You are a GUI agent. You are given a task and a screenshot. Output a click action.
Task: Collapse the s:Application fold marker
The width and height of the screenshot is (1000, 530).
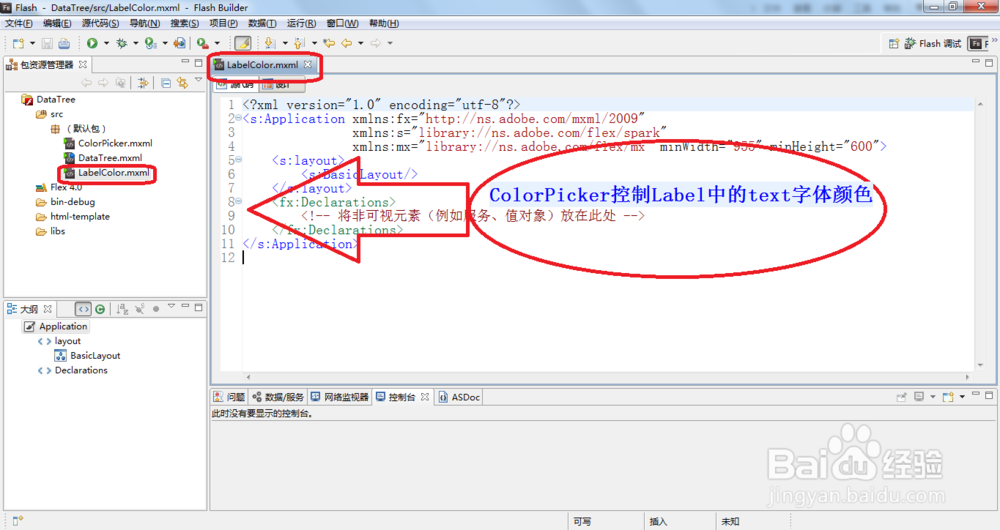tap(239, 118)
